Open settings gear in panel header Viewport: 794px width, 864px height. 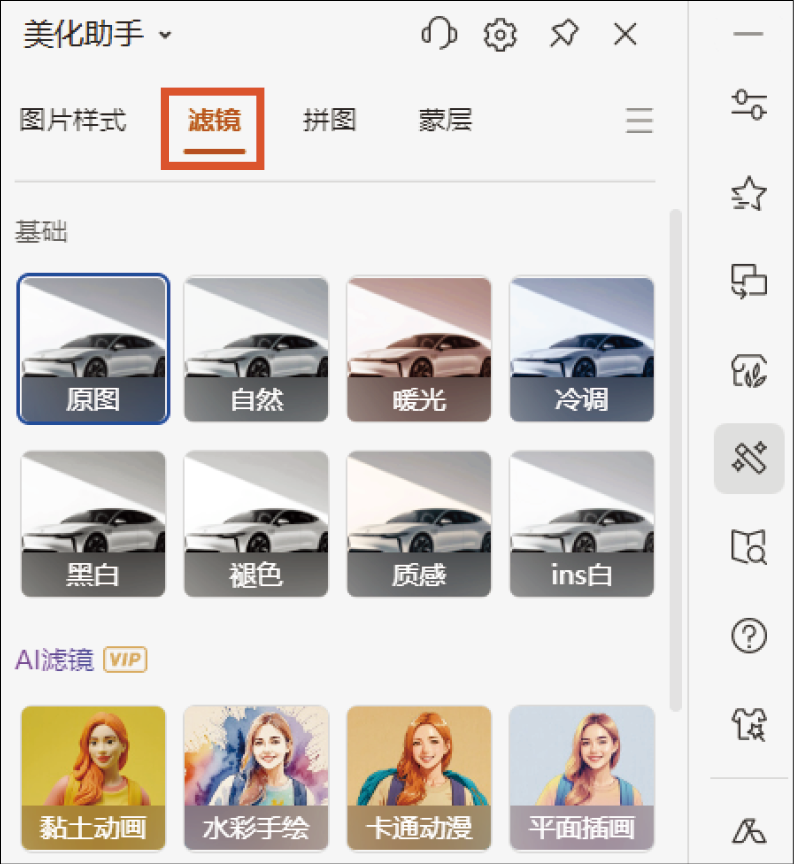click(500, 35)
